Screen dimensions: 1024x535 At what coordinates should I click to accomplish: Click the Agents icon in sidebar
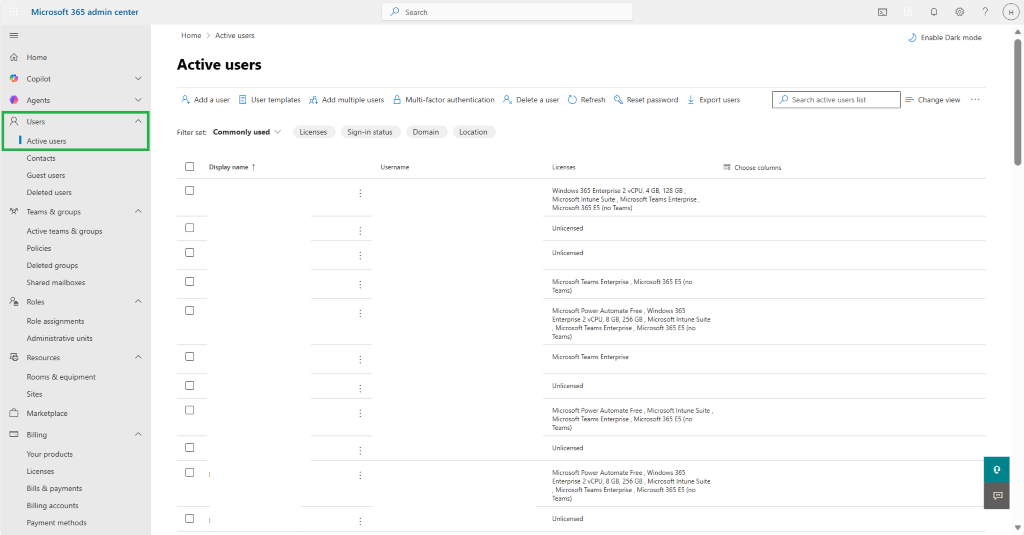point(14,100)
